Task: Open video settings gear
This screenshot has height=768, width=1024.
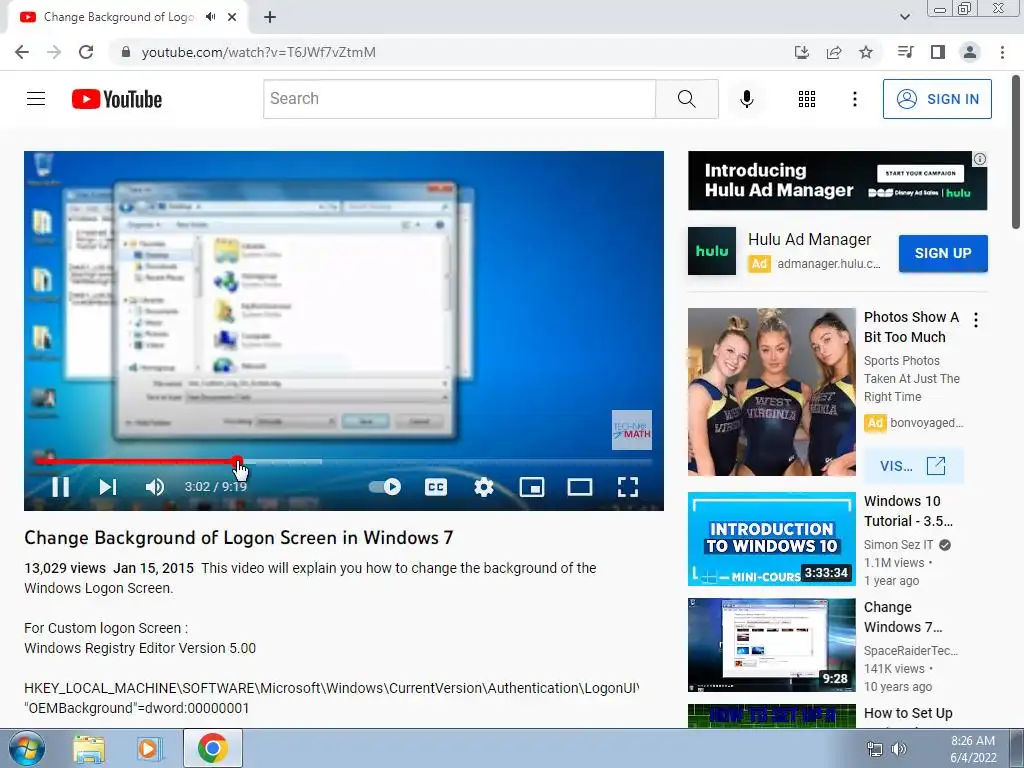Action: pyautogui.click(x=483, y=487)
